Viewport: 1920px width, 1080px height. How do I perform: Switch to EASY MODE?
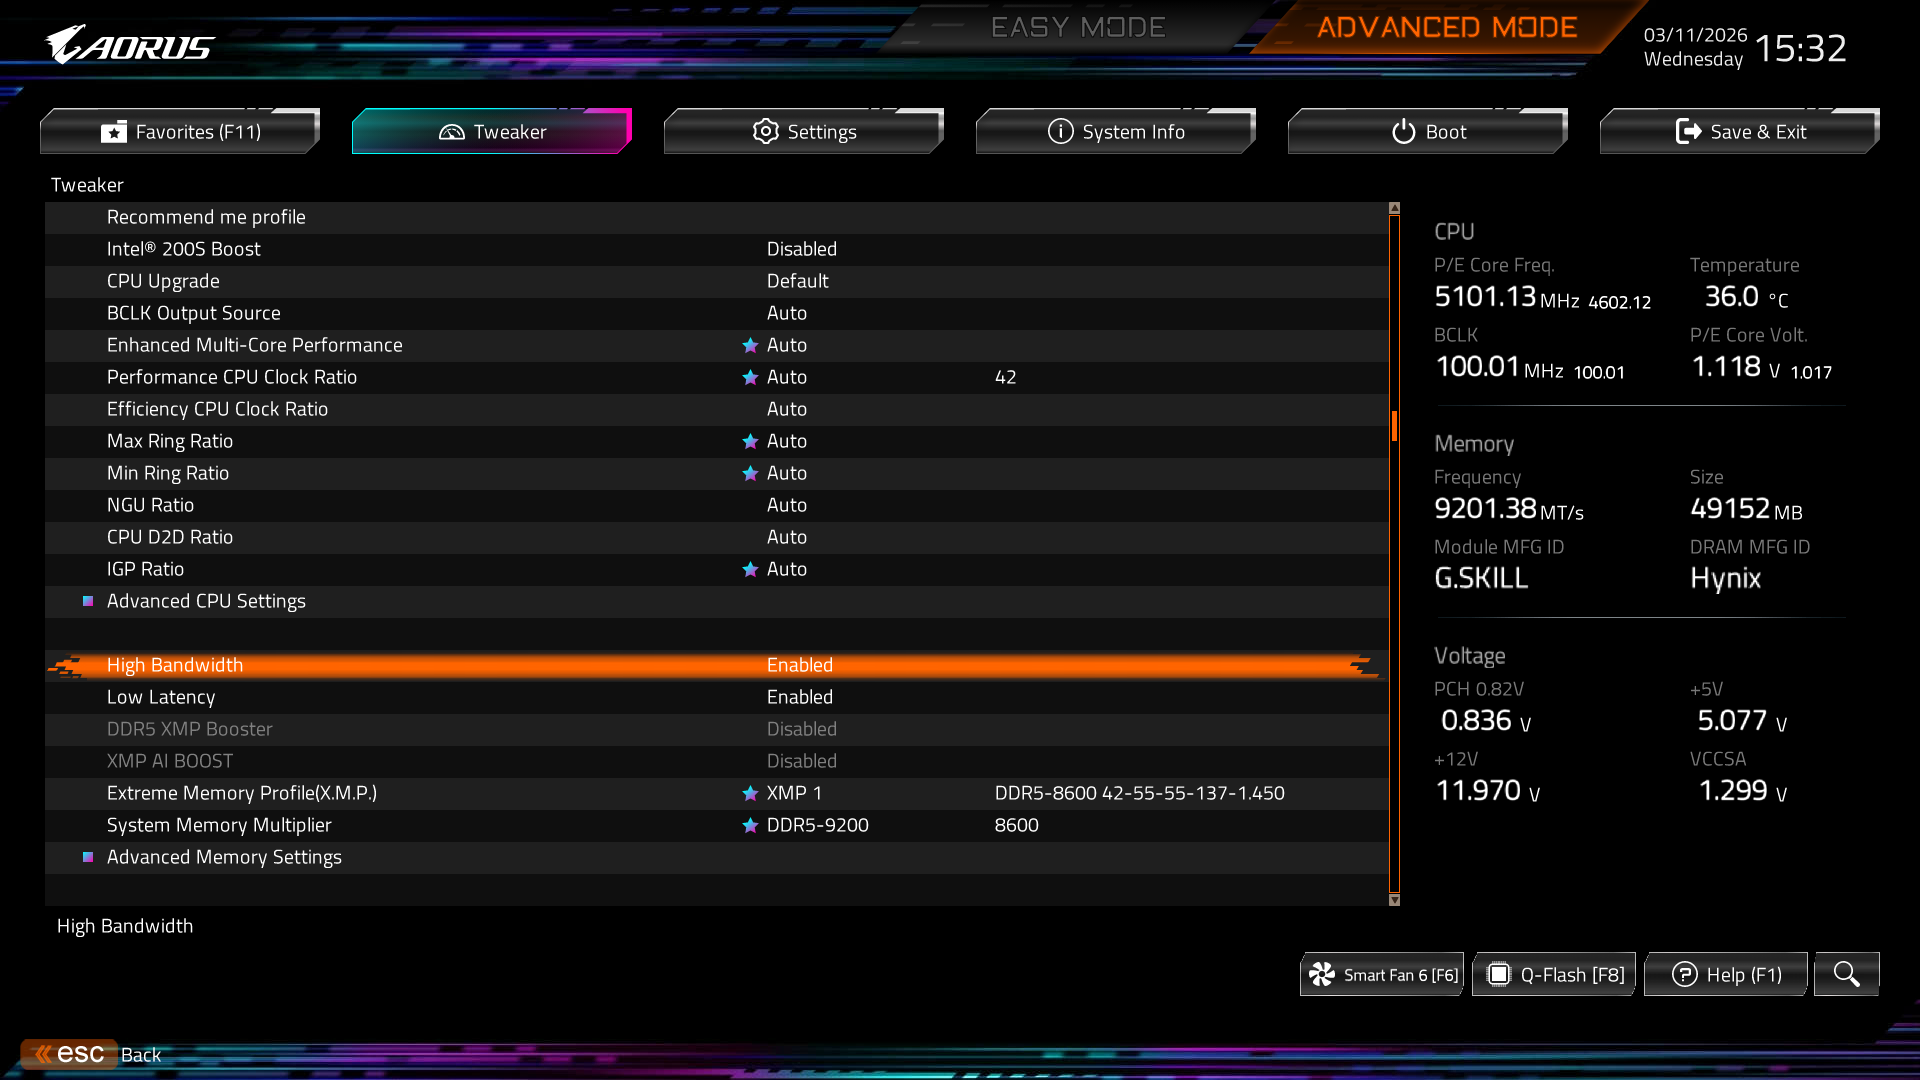1078,27
